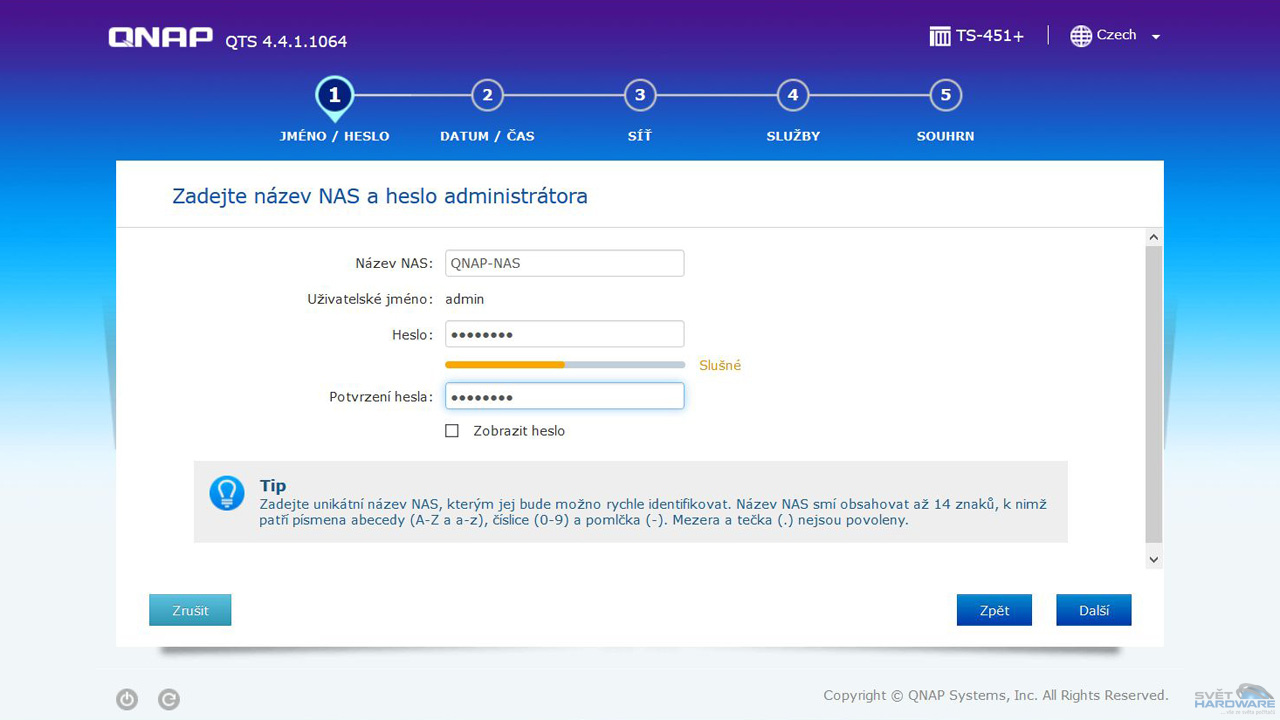Cancel setup with the Zrušit button
The height and width of the screenshot is (720, 1280).
click(190, 610)
